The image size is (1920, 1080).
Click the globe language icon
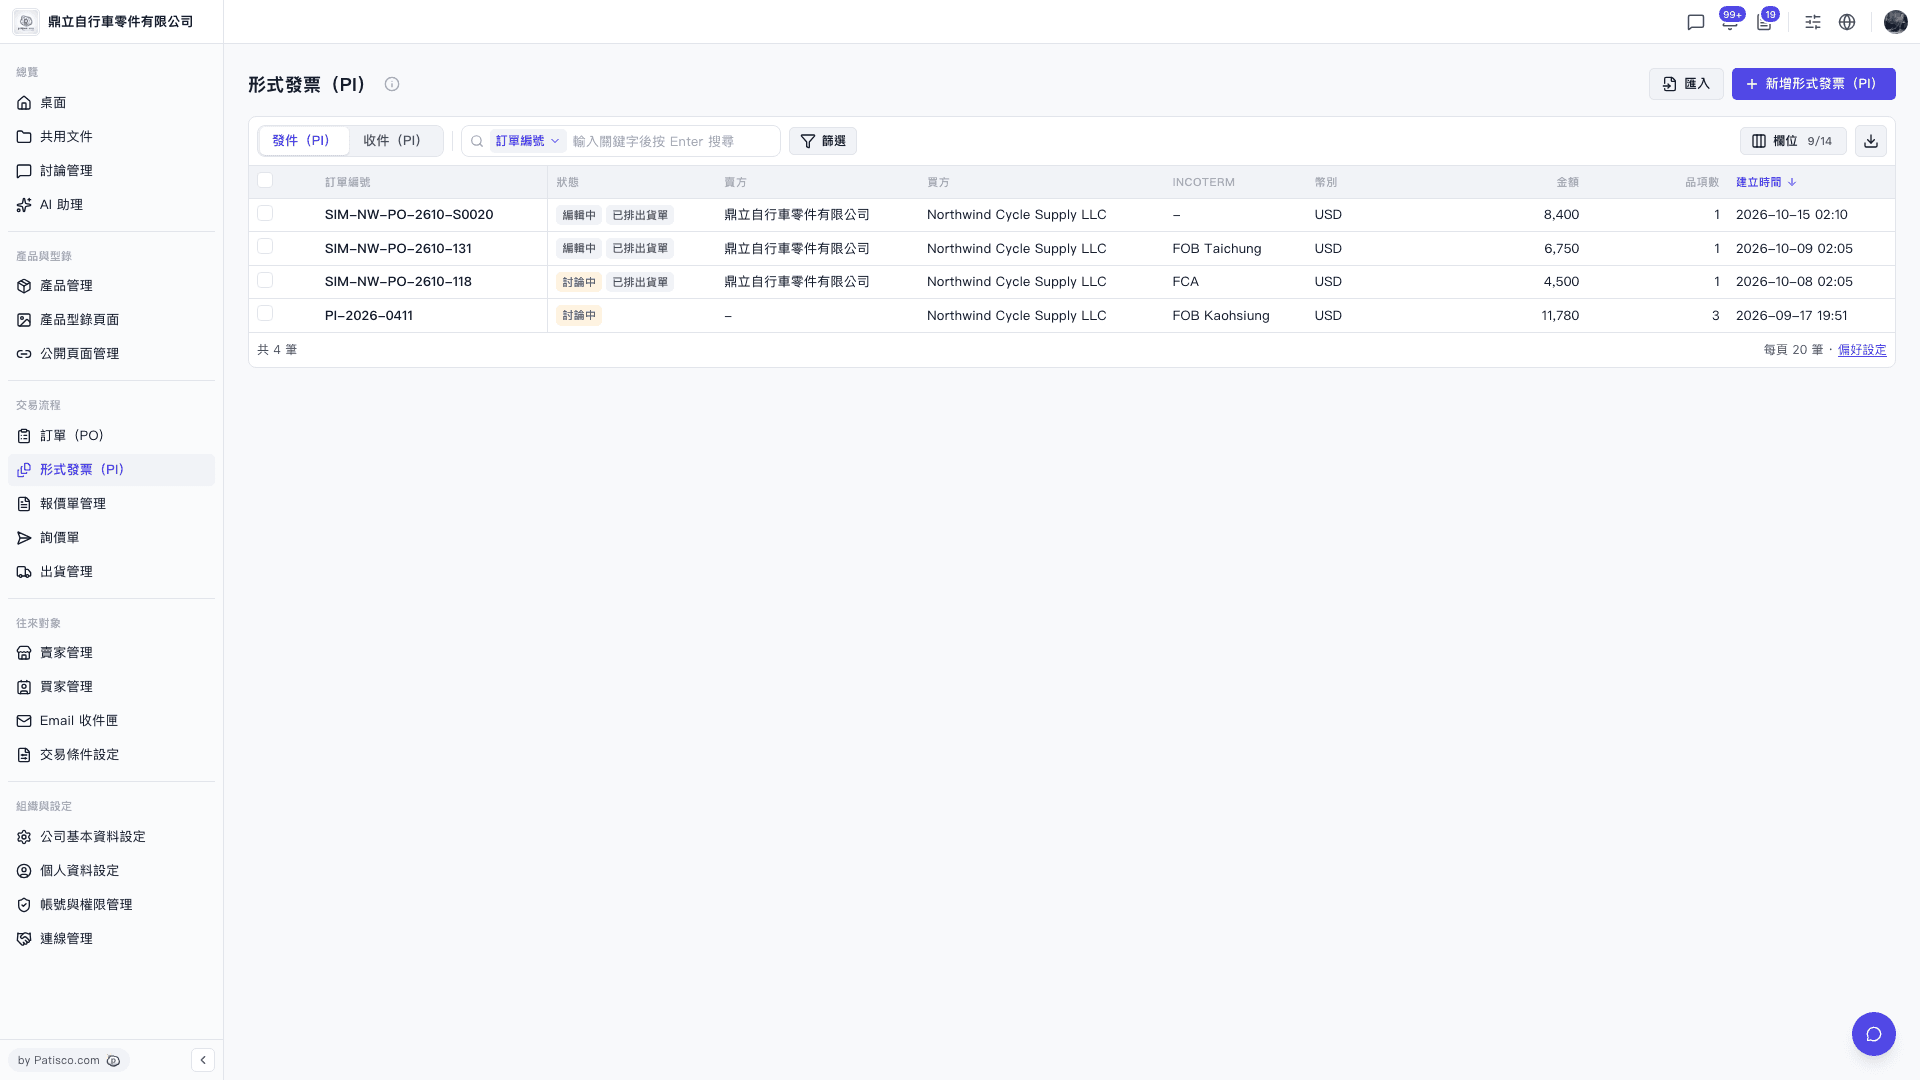coord(1847,22)
